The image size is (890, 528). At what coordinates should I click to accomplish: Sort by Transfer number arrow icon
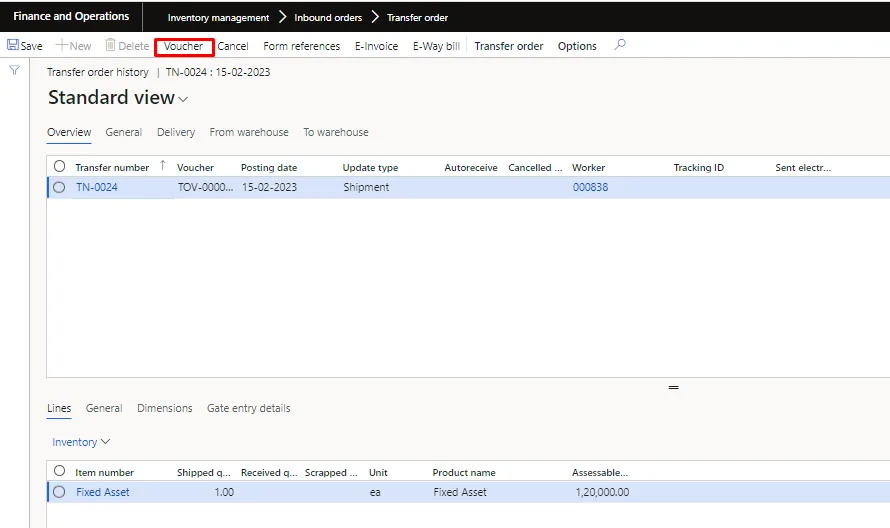click(162, 165)
